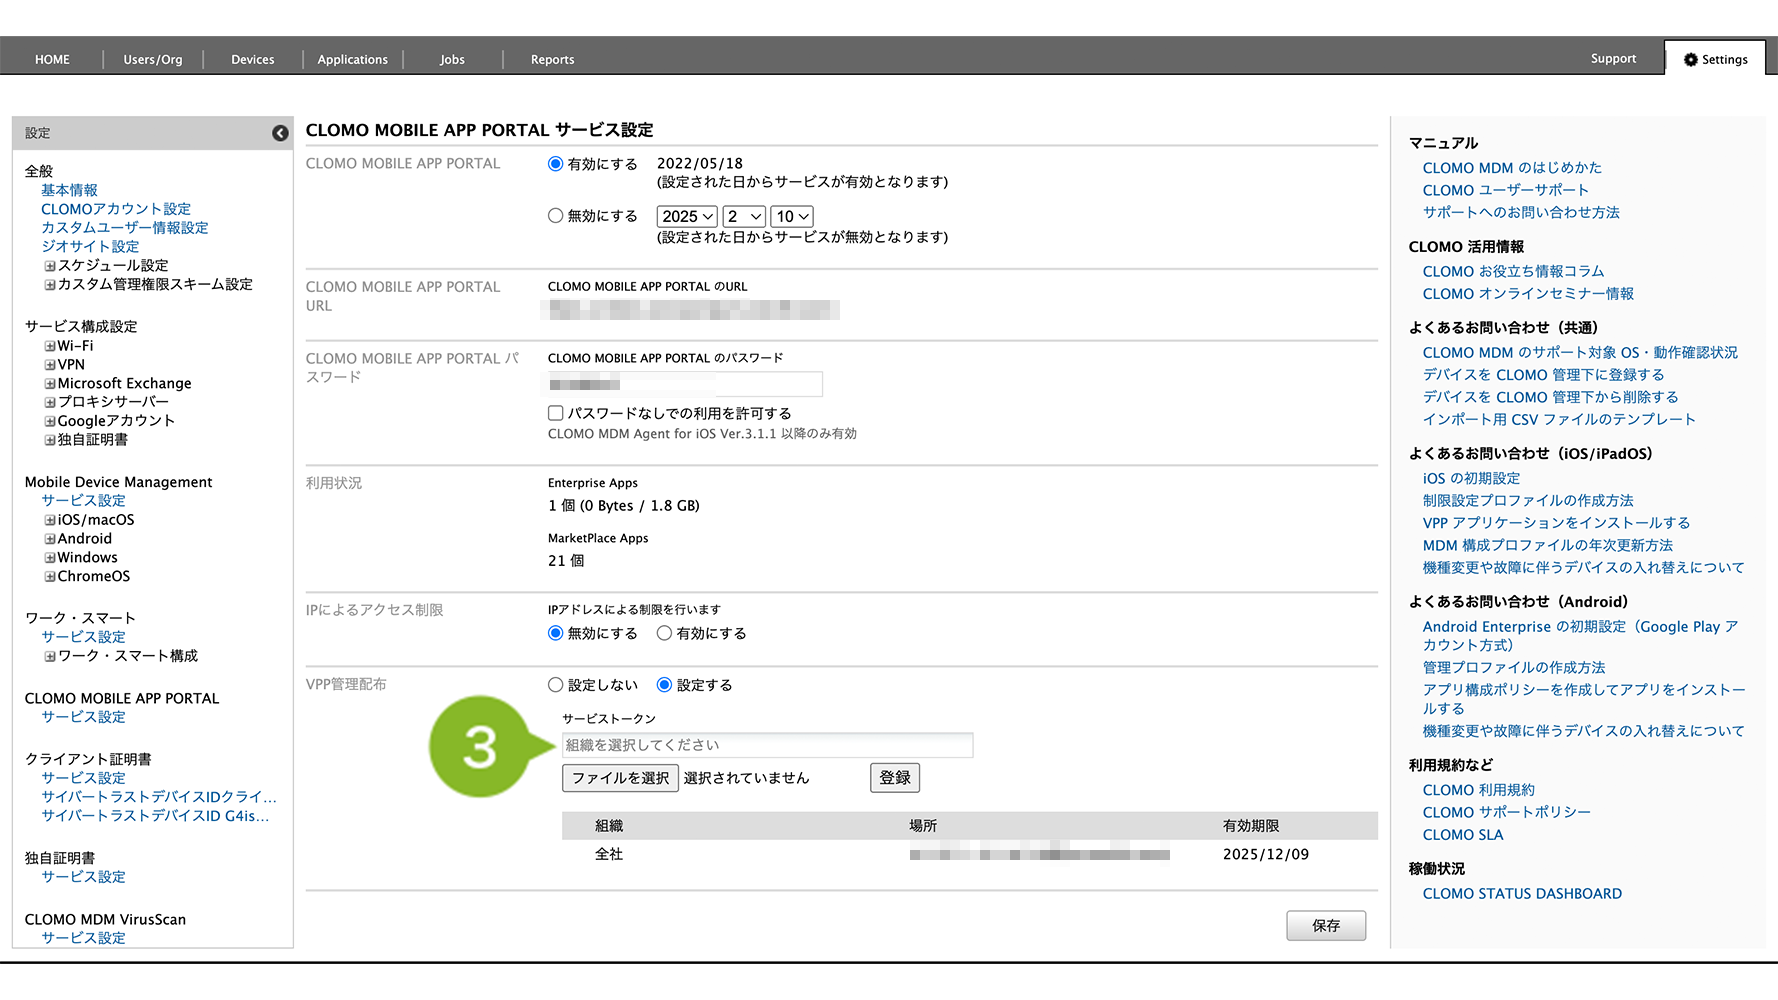
Task: Collapse the 設定 sidebar with arrow icon
Action: 280,133
